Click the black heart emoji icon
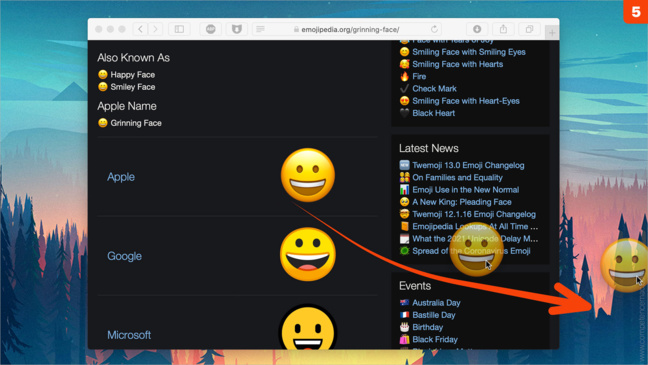 tap(404, 113)
